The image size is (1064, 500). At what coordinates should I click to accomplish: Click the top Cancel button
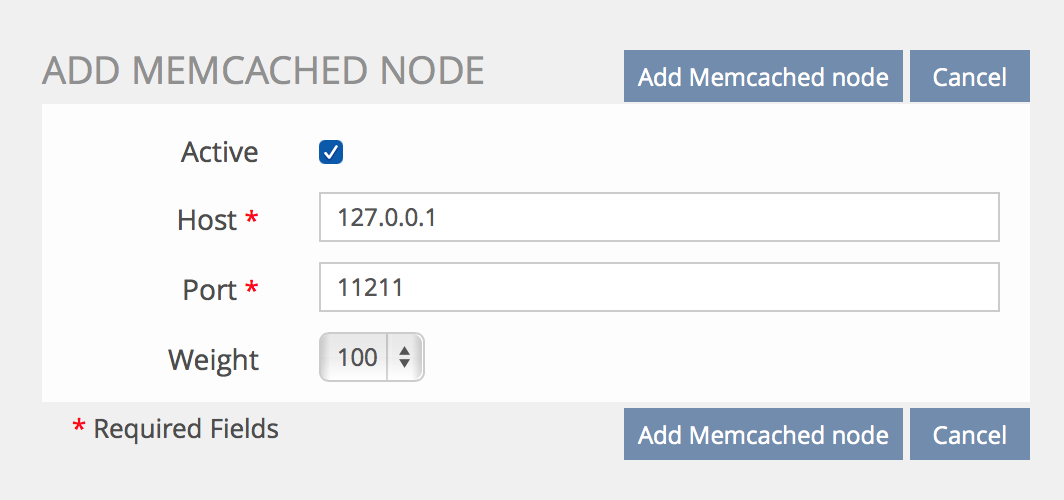coord(969,77)
